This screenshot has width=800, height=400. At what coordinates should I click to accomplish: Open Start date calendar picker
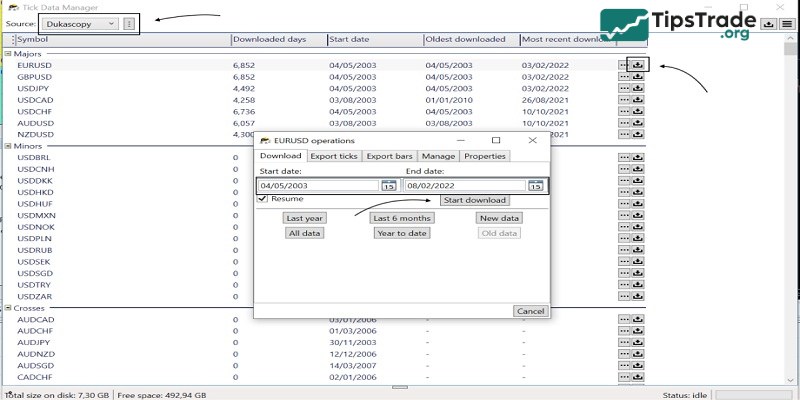coord(388,185)
